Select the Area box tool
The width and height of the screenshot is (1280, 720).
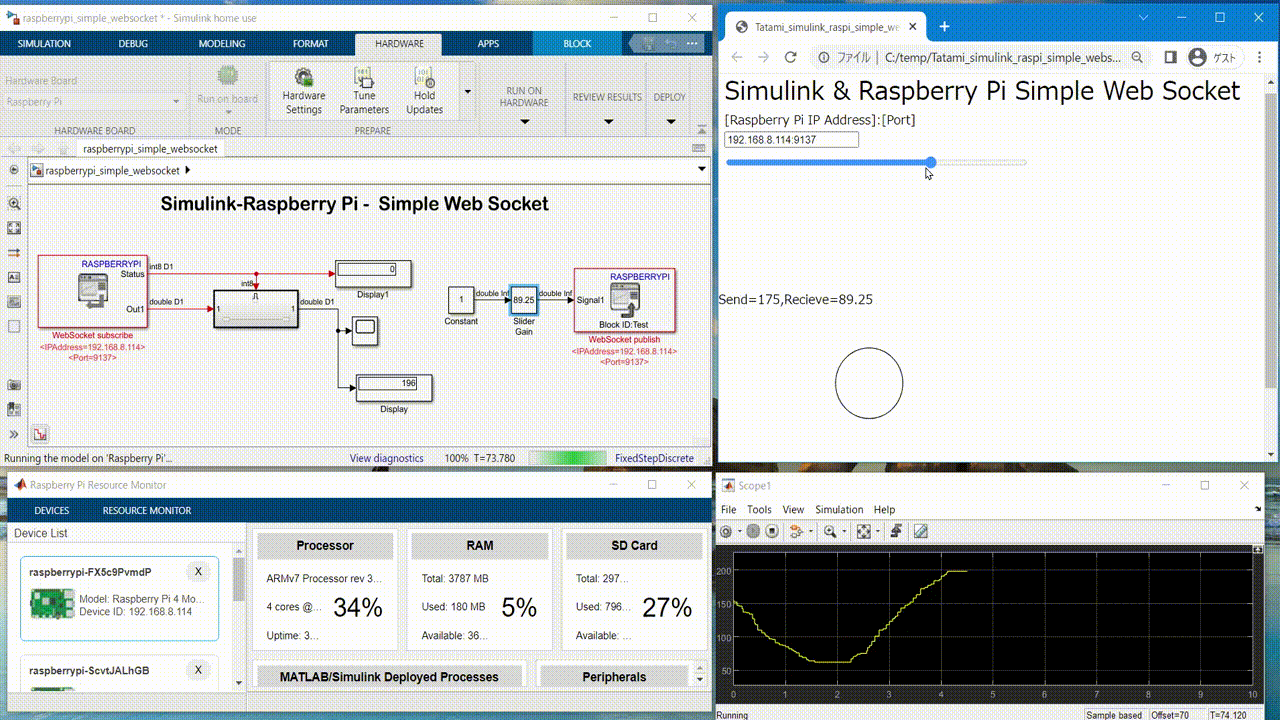14,326
